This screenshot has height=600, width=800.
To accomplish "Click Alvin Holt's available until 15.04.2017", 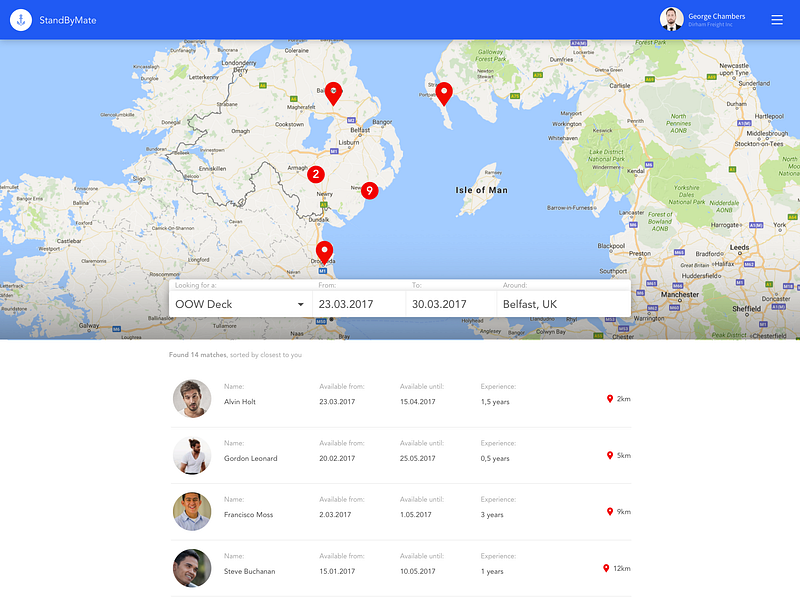I will (418, 402).
